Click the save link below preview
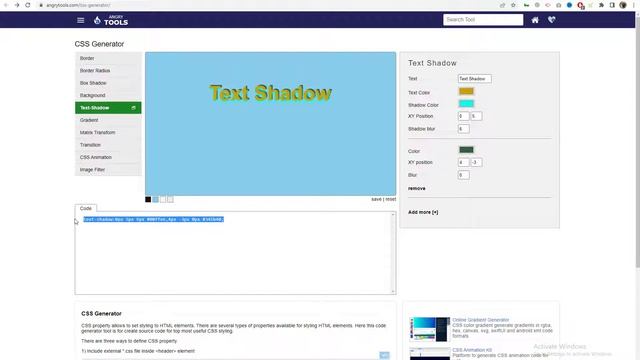640x360 pixels. 376,199
